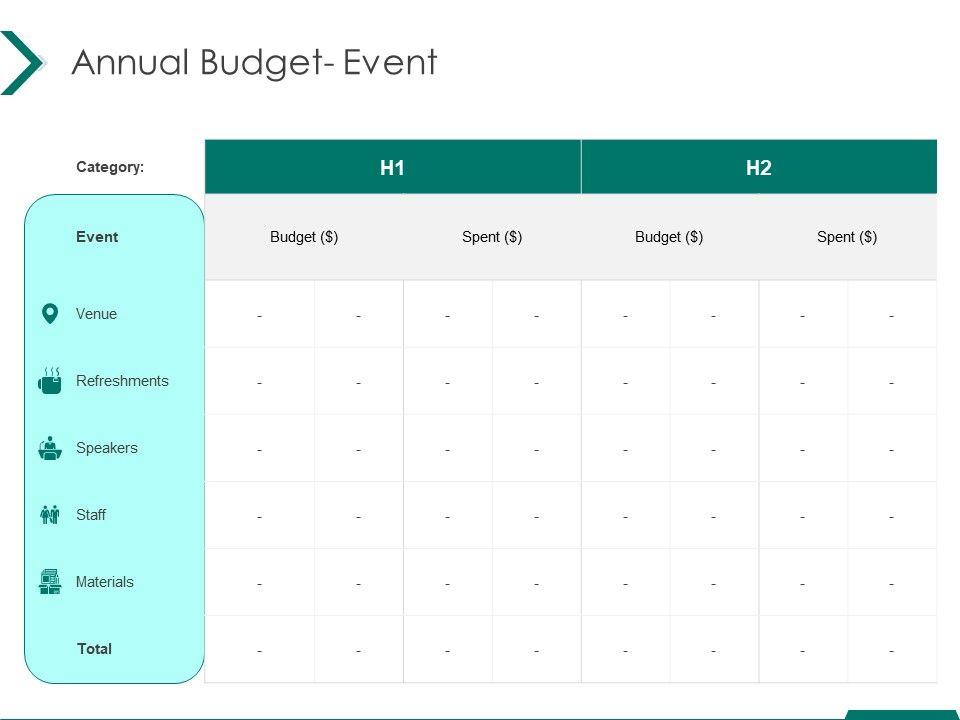Select the Materials text label
The height and width of the screenshot is (720, 960).
pos(104,582)
